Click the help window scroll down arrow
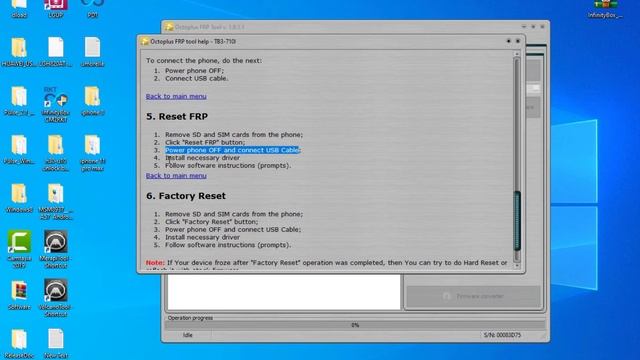Screen dimensions: 640x360 (x=517, y=266)
